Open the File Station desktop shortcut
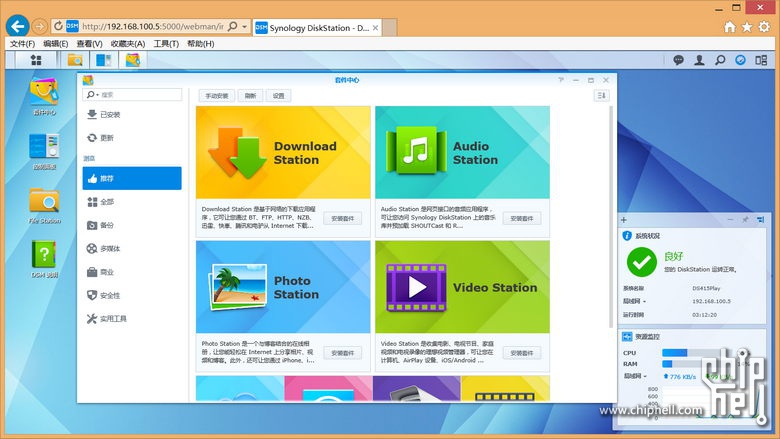The height and width of the screenshot is (439, 780). pyautogui.click(x=44, y=205)
